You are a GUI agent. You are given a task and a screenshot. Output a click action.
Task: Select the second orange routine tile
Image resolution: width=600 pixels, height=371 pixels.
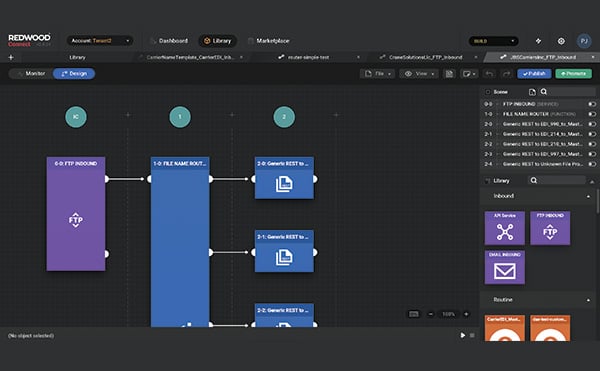(x=550, y=328)
